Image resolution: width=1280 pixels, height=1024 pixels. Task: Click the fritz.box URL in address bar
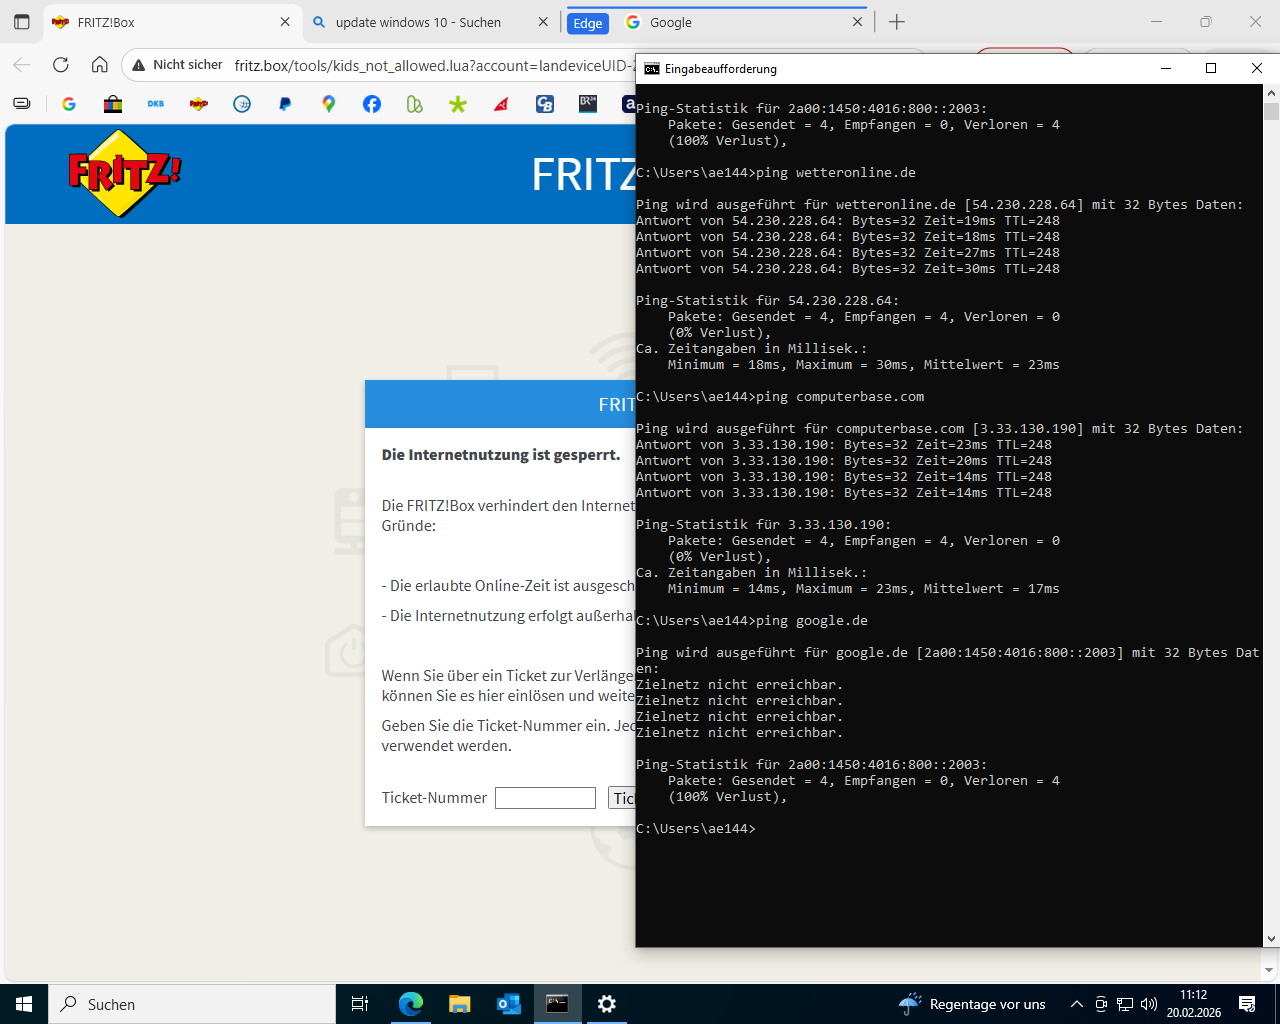[435, 65]
